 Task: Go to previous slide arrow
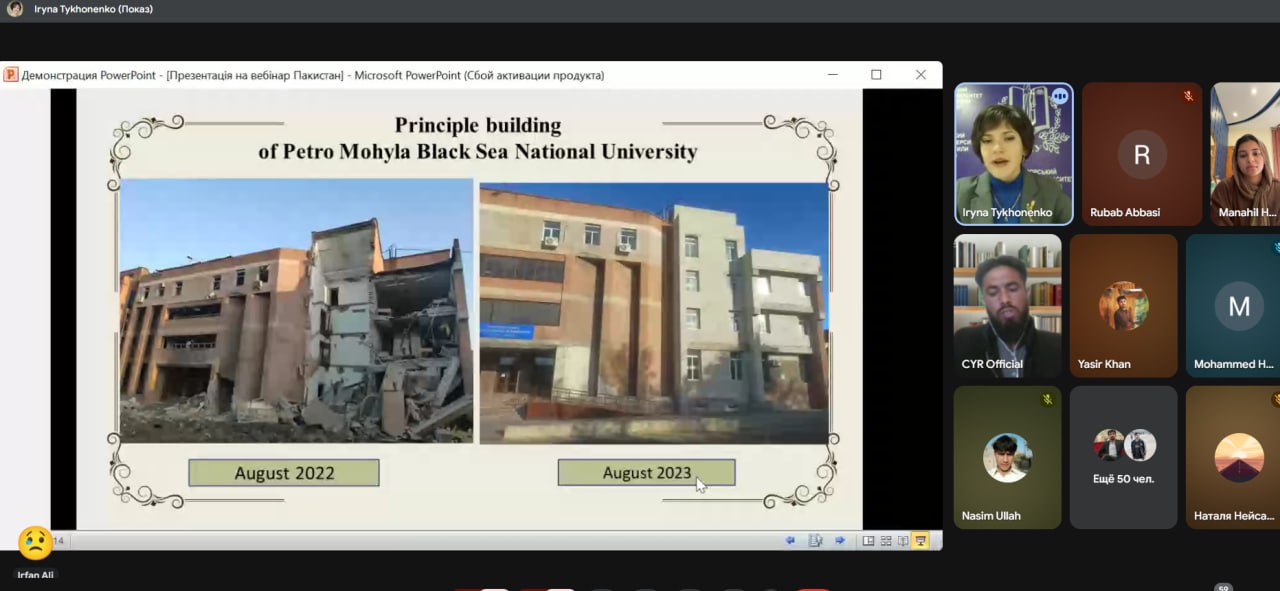[790, 541]
